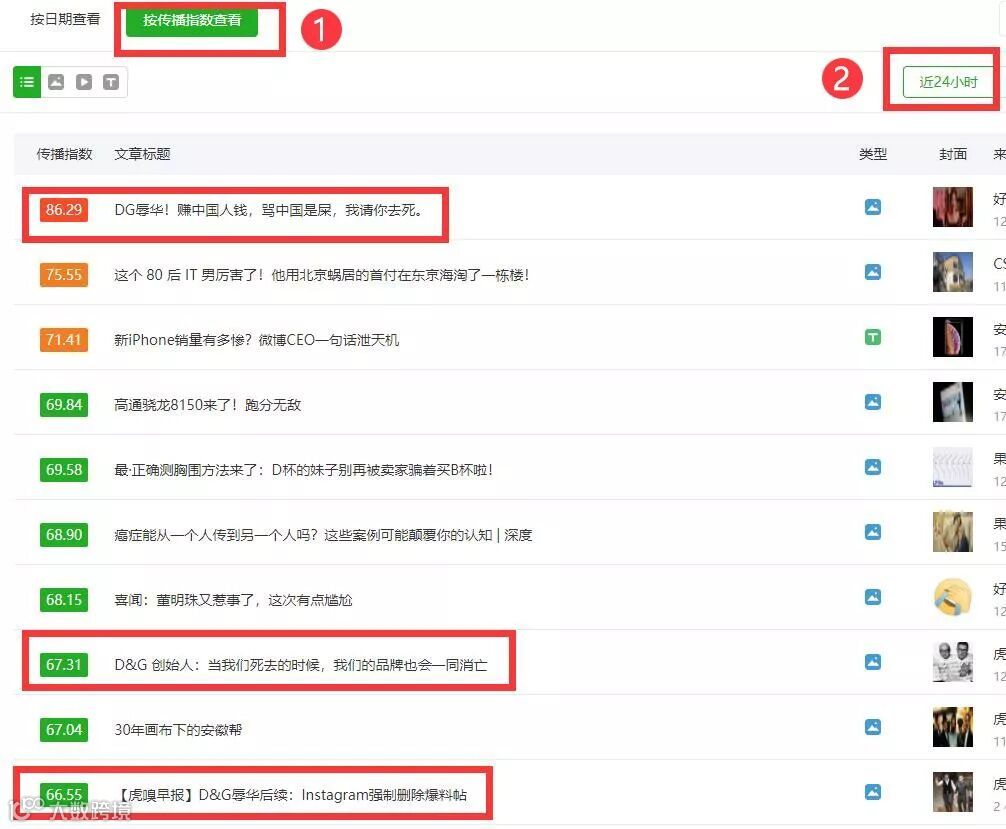Screen dimensions: 1006x829
Task: Click image type icon in 测胸围方法 row
Action: point(873,466)
